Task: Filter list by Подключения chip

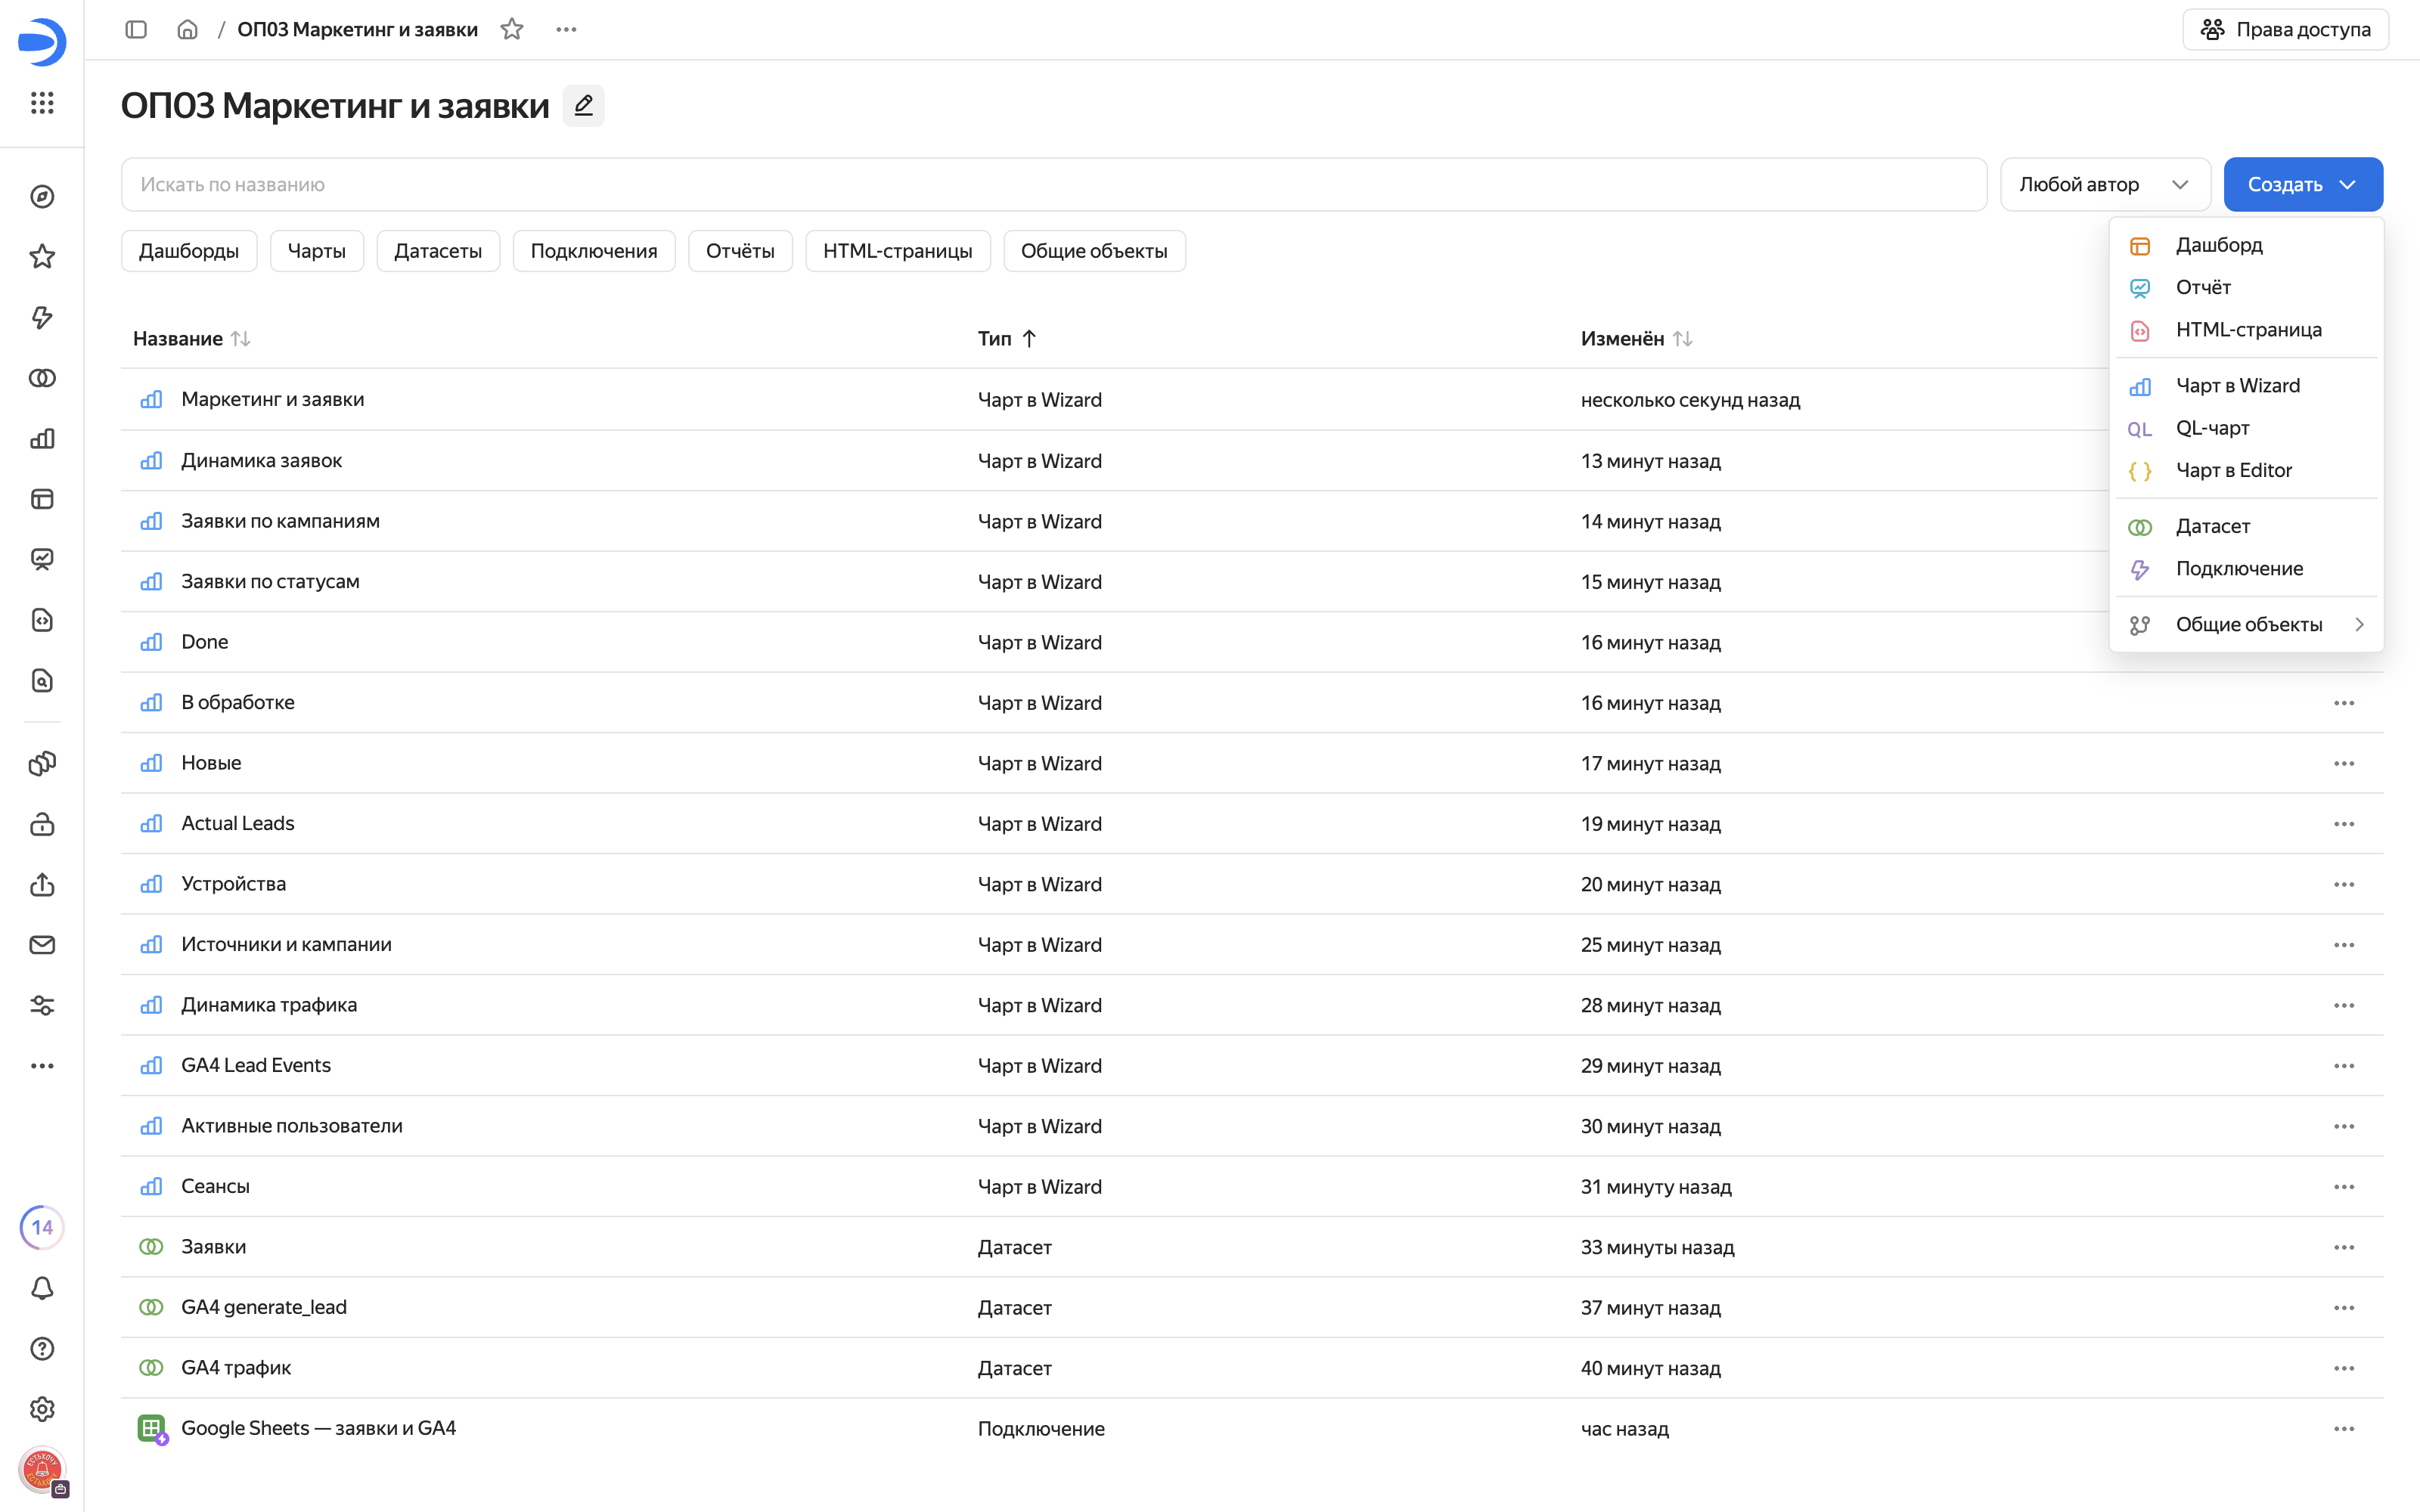Action: (x=594, y=251)
